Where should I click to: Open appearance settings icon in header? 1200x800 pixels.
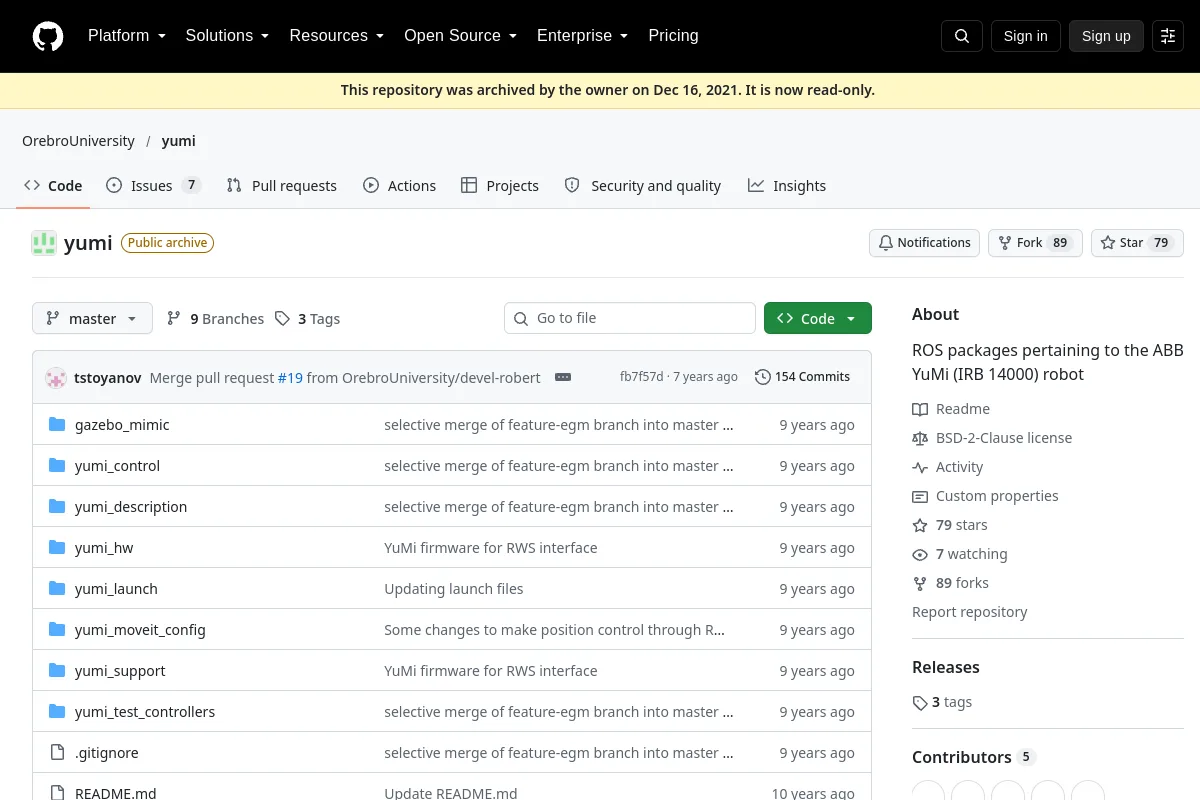coord(1168,36)
